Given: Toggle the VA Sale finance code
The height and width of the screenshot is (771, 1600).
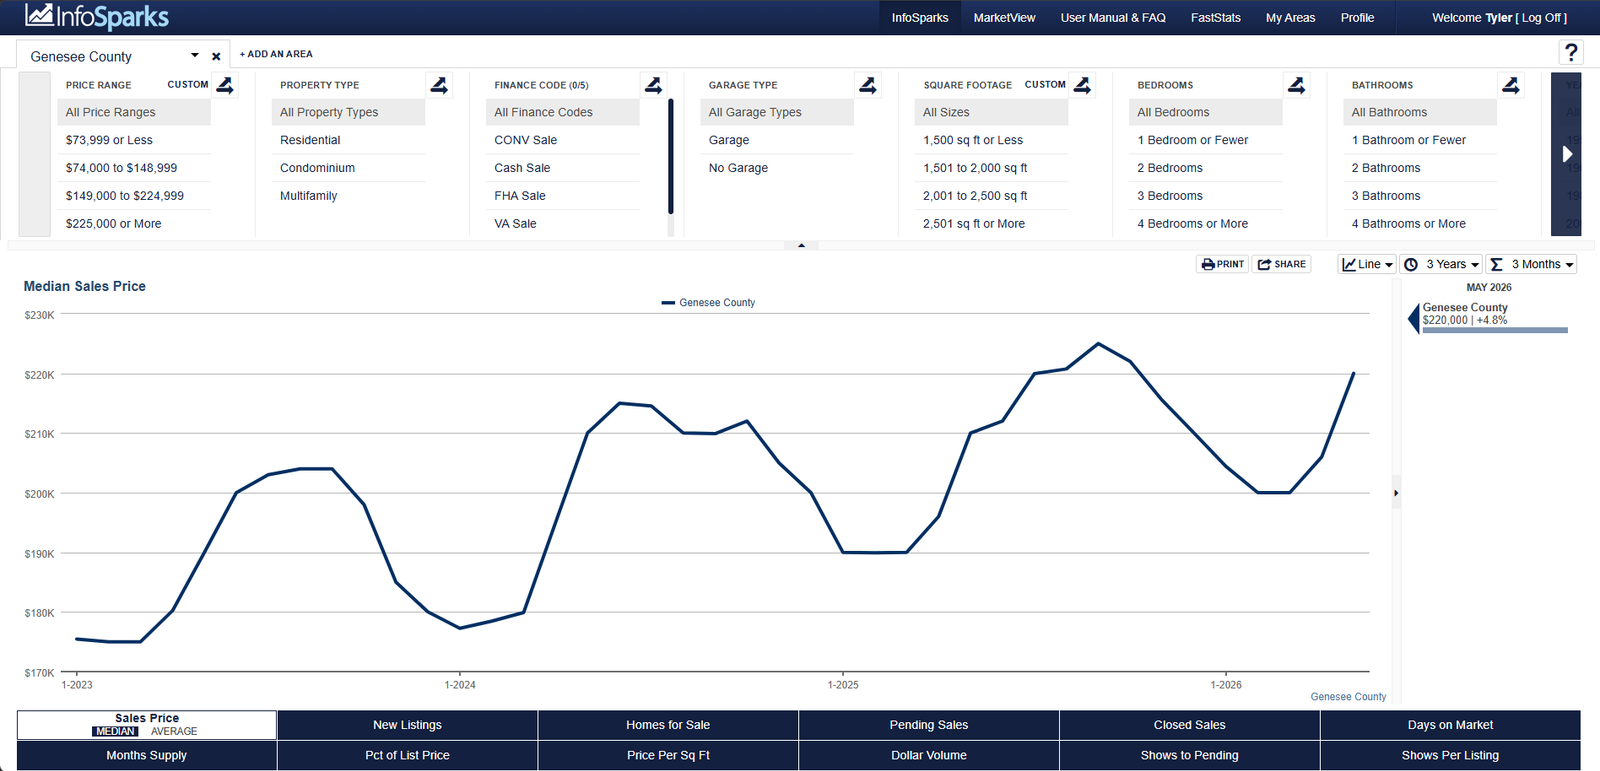Looking at the screenshot, I should click(563, 224).
